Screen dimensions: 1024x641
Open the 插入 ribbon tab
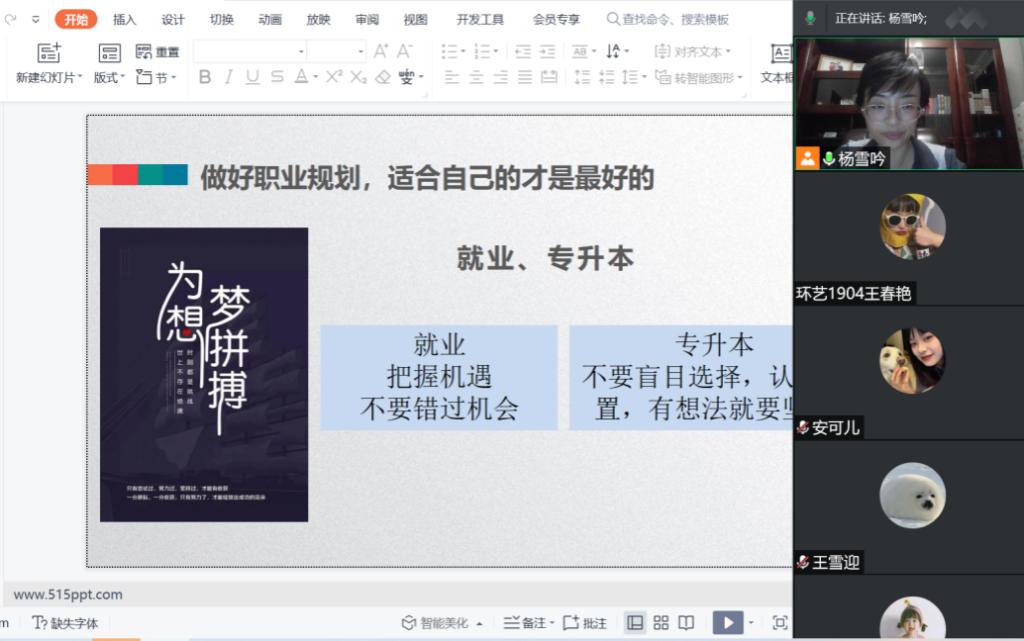point(124,19)
